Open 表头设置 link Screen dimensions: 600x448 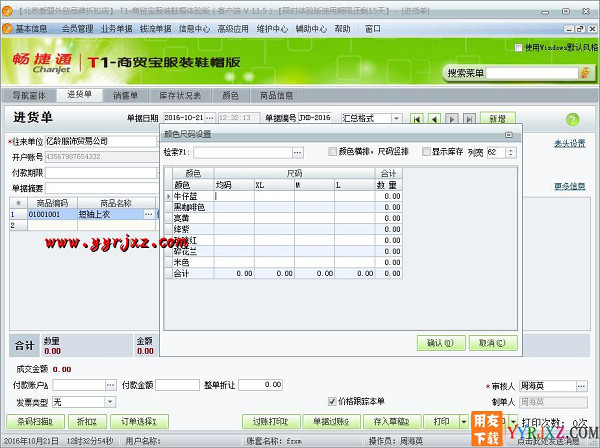click(570, 143)
